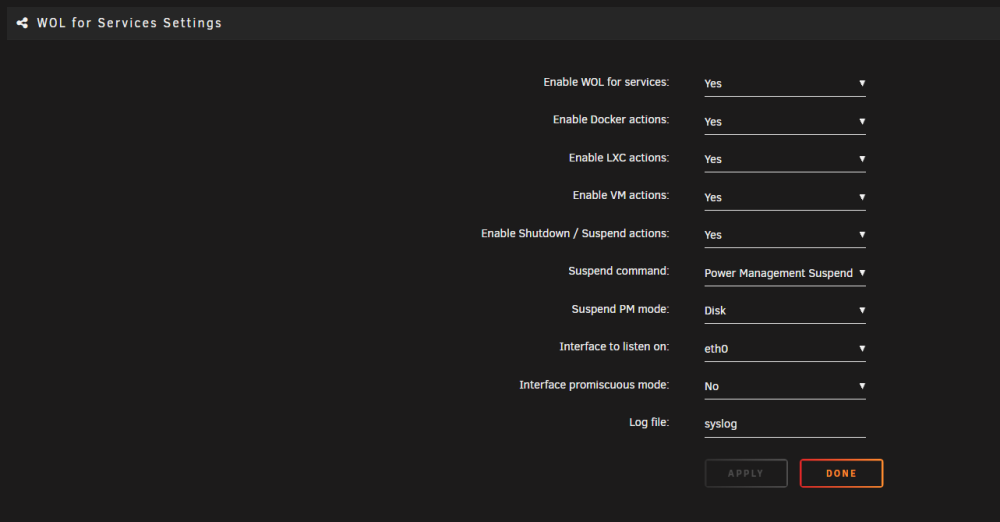
Task: Click the Enable Shutdown / Suspend actions label
Action: click(x=575, y=234)
